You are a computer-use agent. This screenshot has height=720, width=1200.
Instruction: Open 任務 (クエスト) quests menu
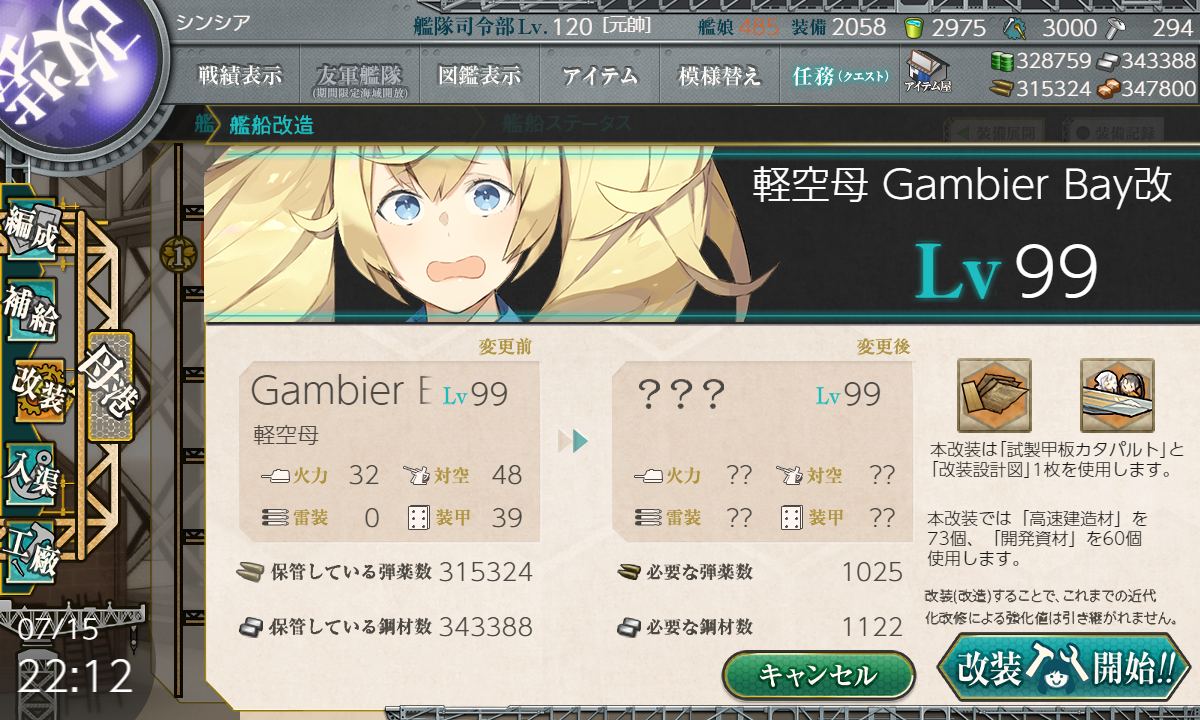click(x=840, y=75)
